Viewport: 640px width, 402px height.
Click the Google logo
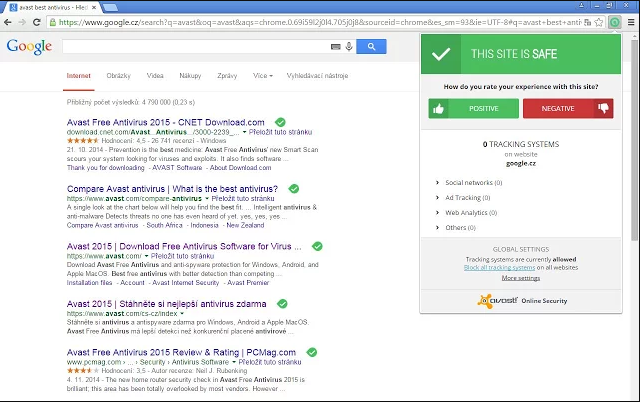pyautogui.click(x=29, y=47)
